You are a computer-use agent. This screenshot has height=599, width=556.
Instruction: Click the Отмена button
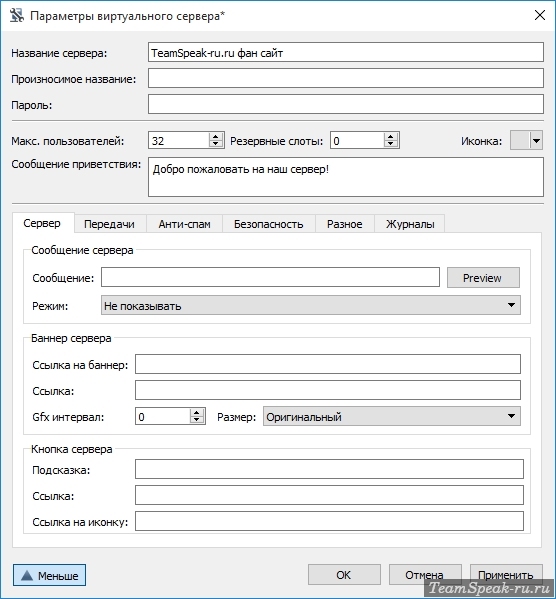425,575
